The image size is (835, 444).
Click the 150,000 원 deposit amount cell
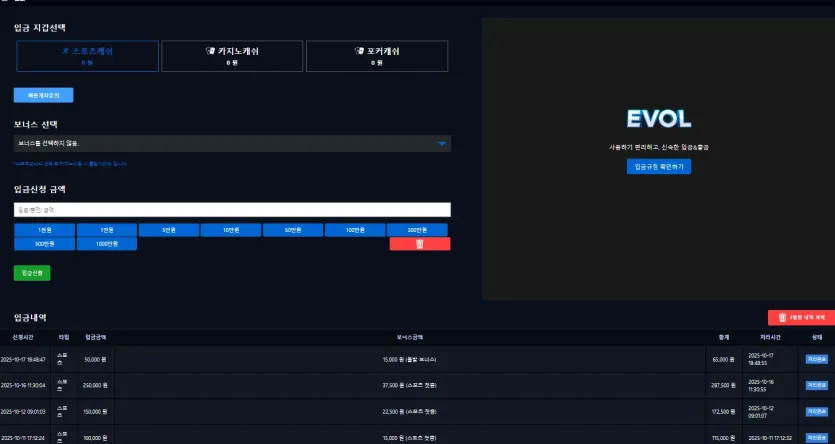95,412
